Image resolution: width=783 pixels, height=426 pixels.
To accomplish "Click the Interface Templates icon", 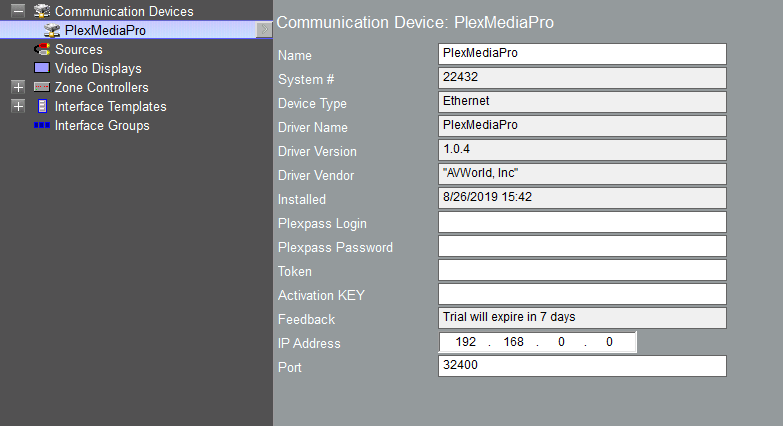I will (42, 106).
